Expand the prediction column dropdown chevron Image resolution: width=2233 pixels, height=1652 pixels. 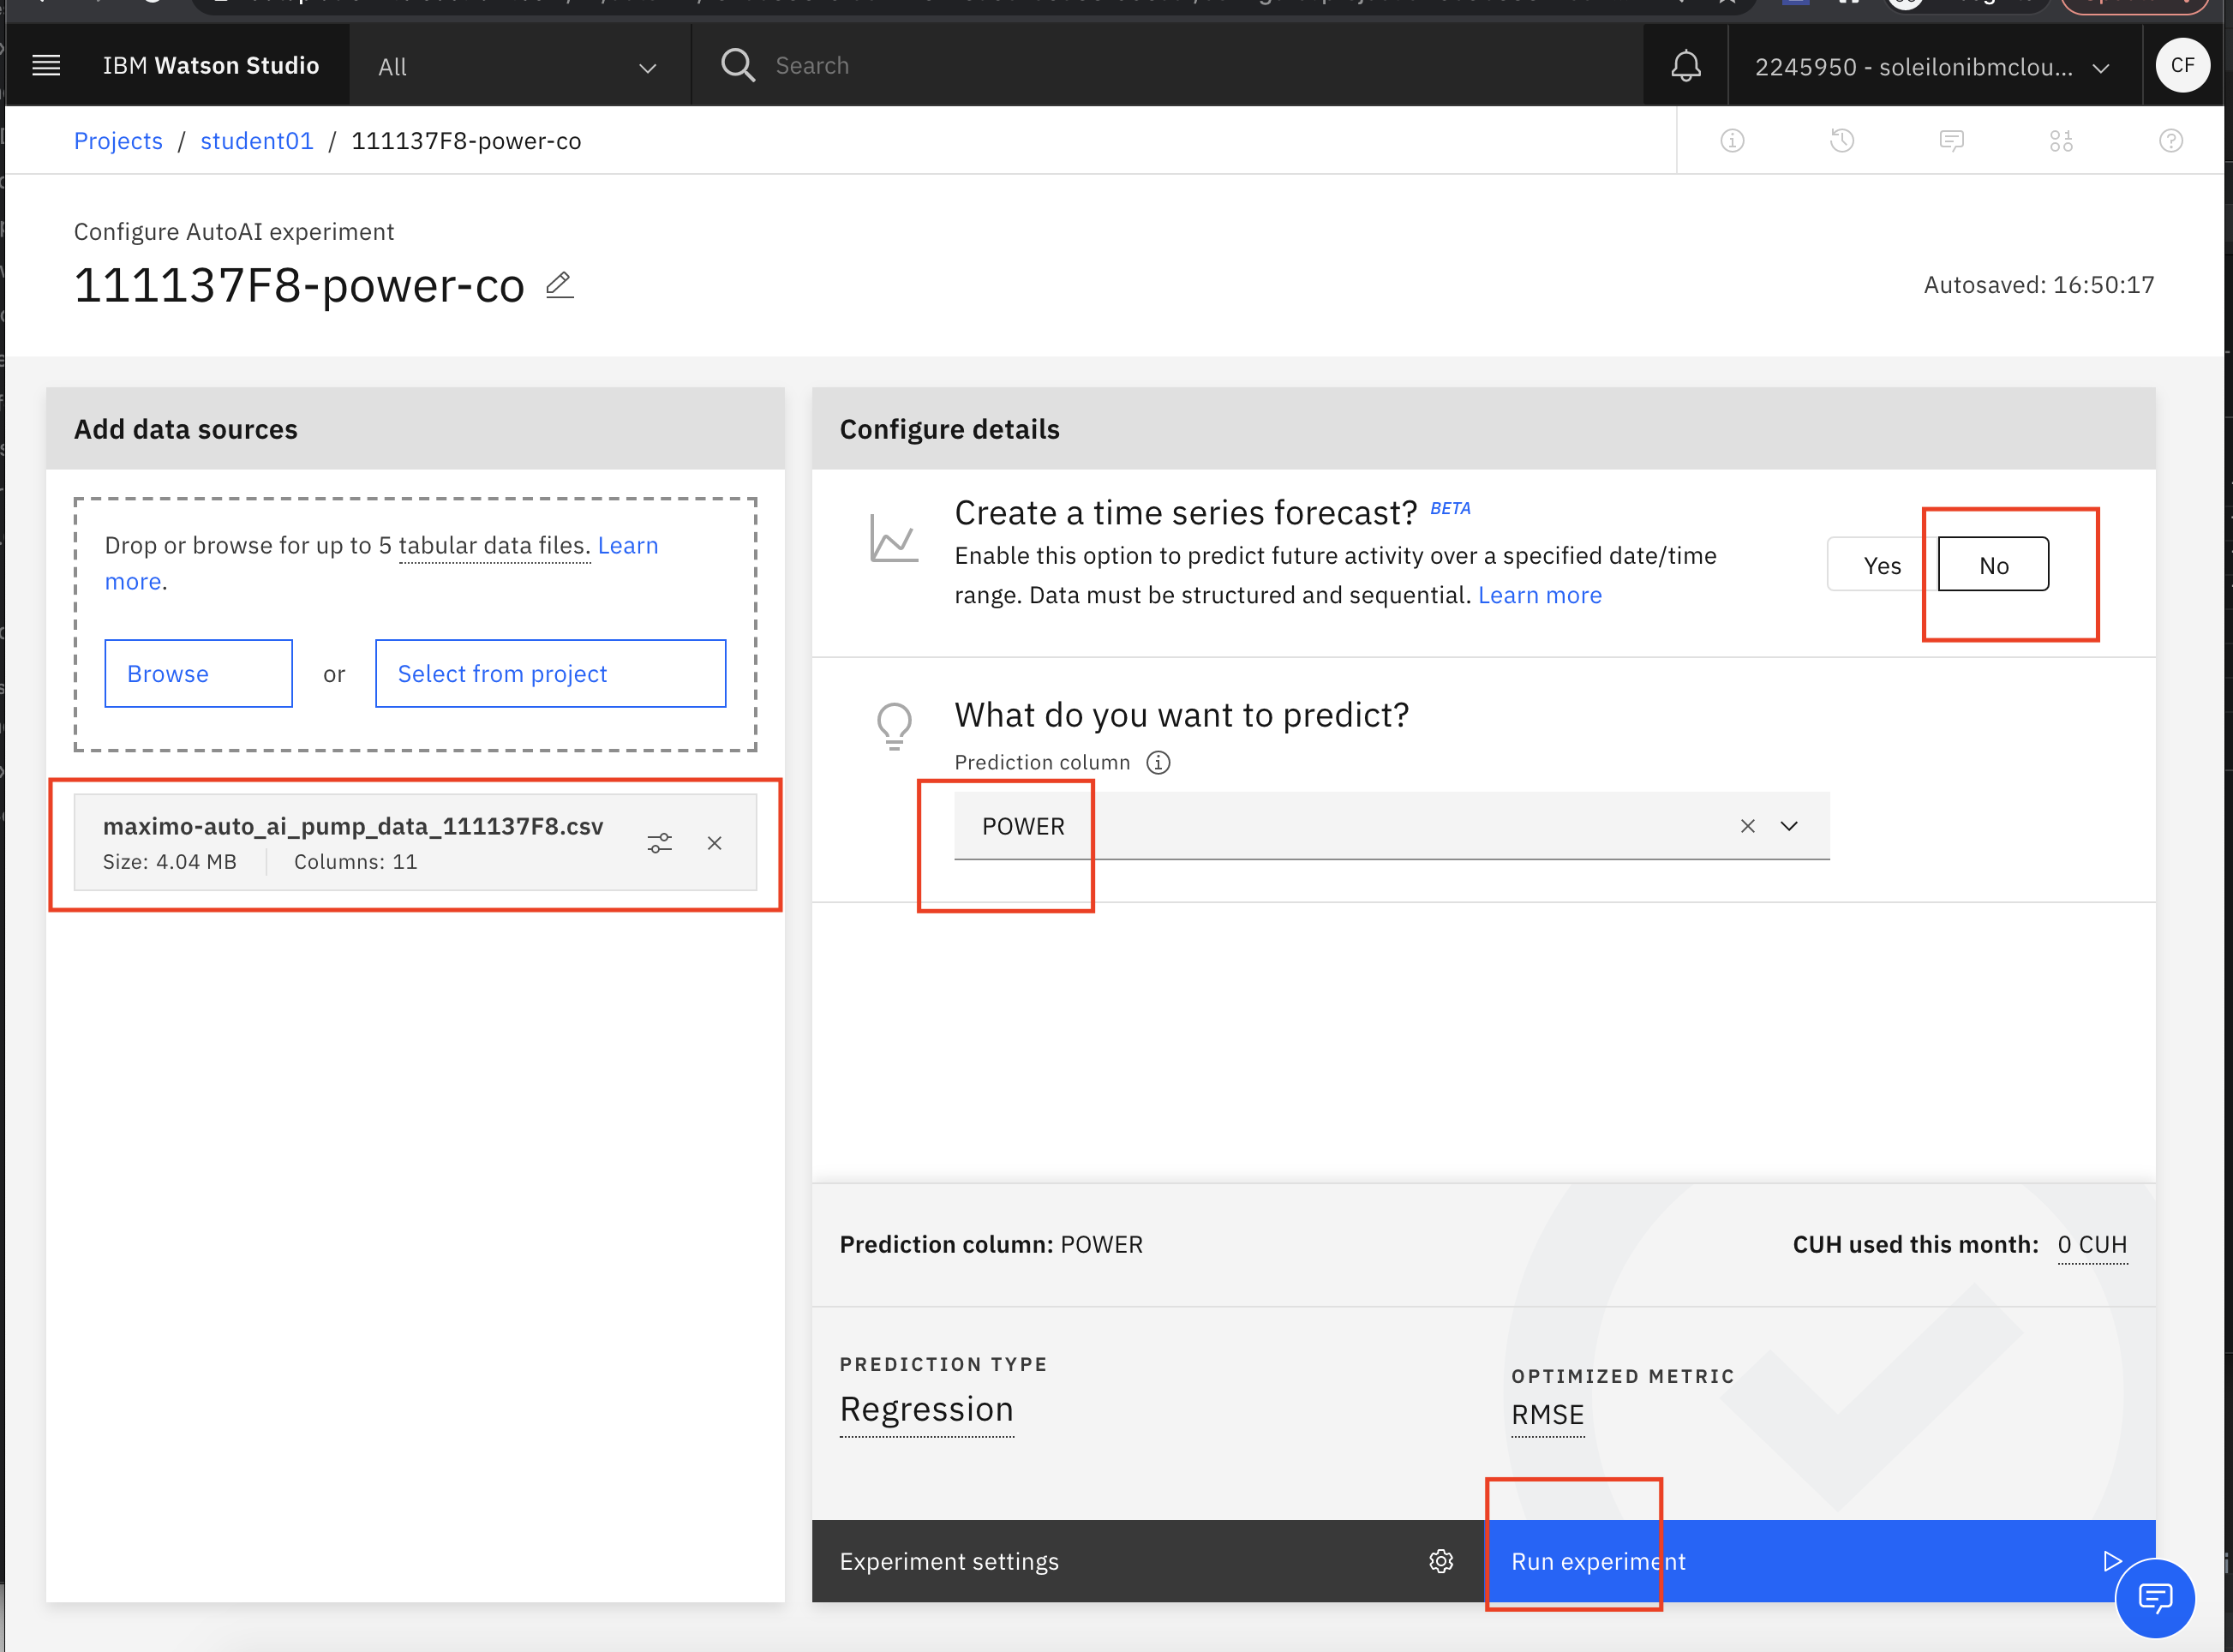tap(1789, 826)
